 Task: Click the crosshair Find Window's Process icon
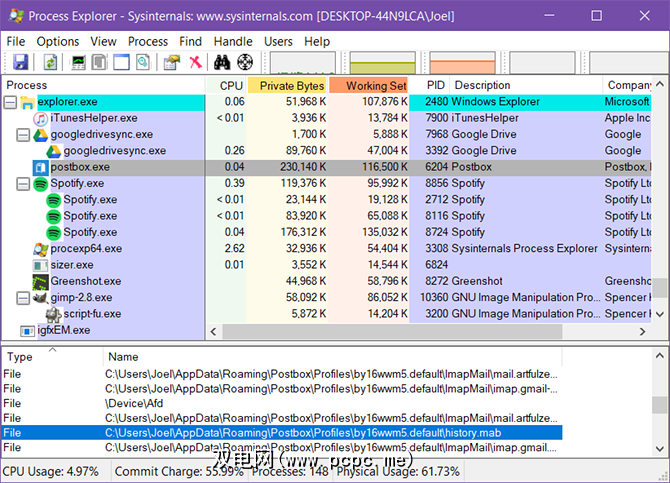(x=245, y=62)
